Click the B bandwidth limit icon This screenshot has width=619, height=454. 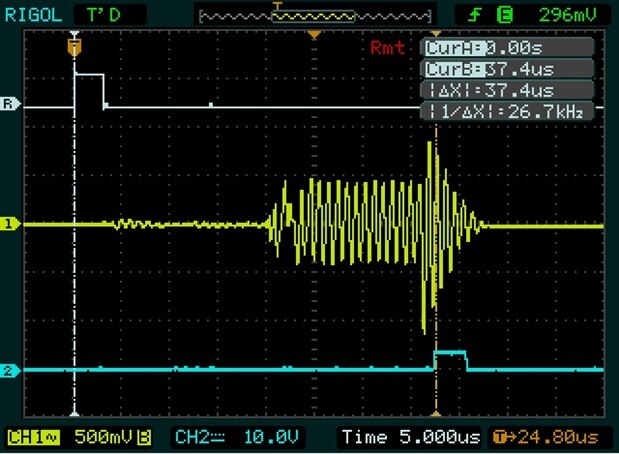[x=144, y=437]
